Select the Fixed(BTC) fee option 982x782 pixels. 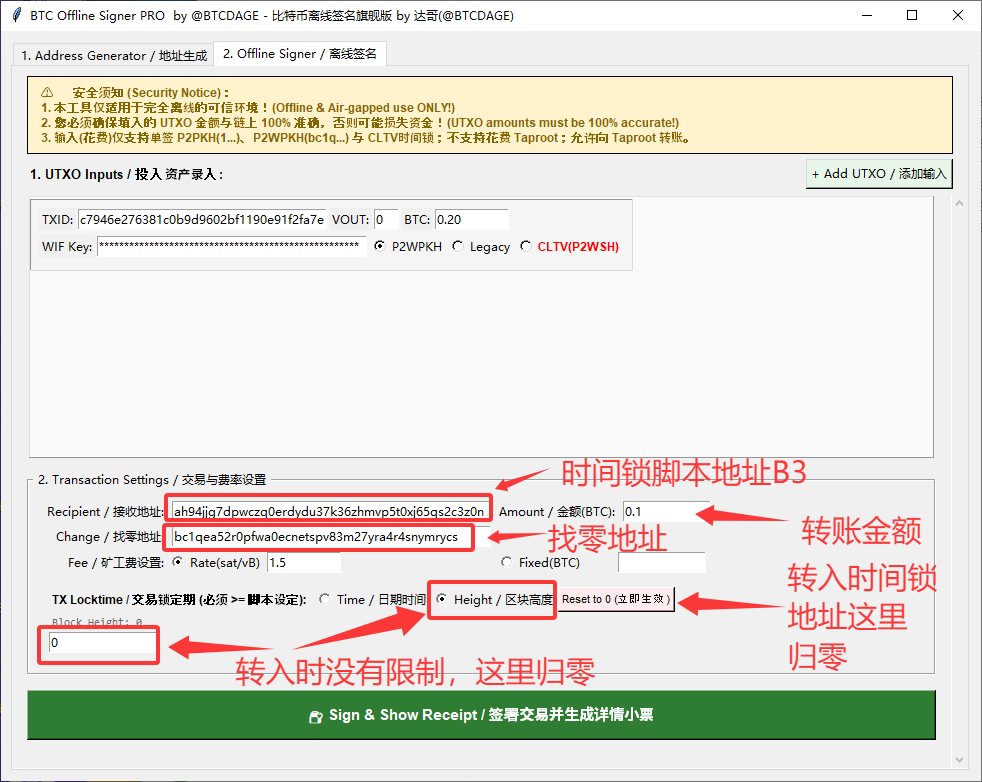click(x=506, y=562)
